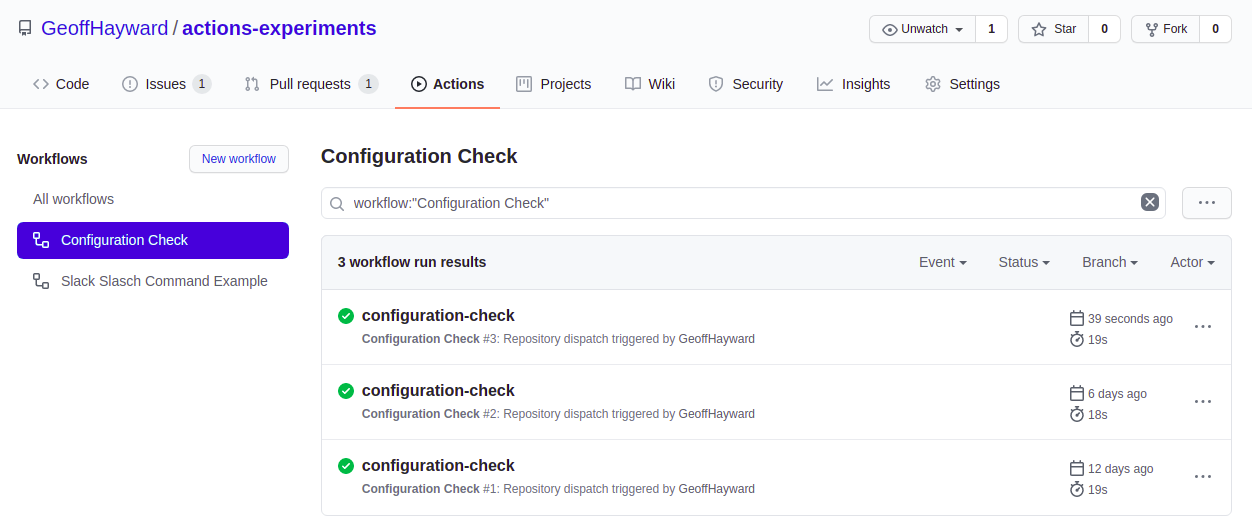
Task: Click the Unwatch button
Action: point(922,29)
